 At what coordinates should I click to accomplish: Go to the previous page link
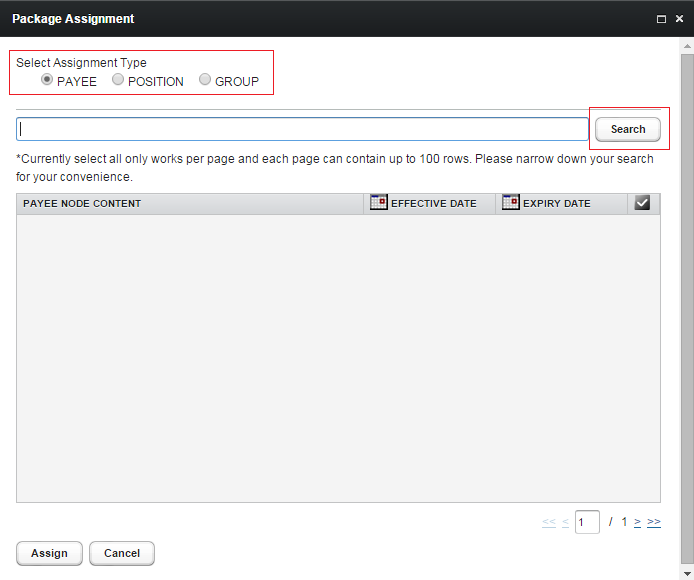click(x=565, y=522)
